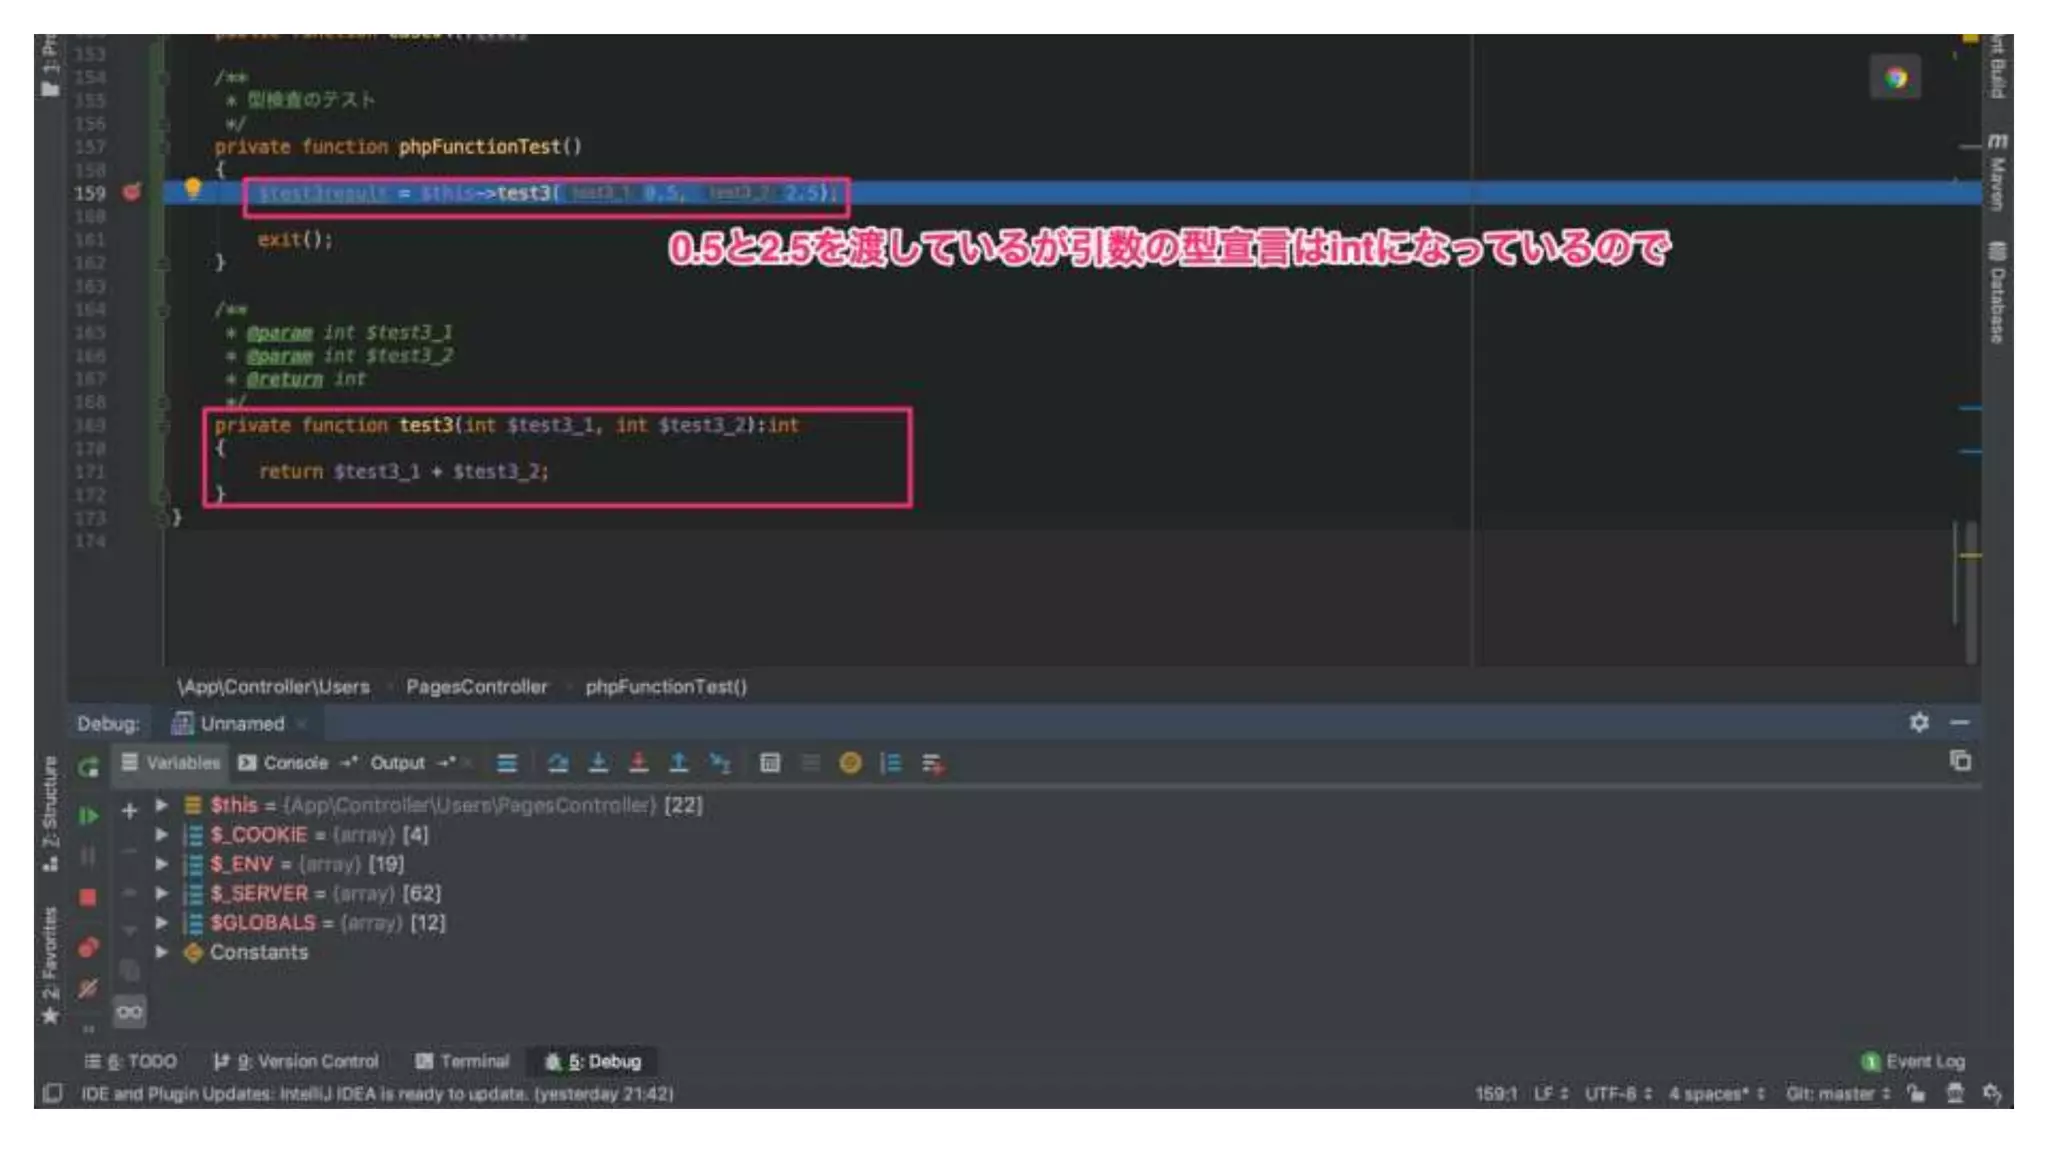Click PagesController in the breadcrumb
This screenshot has width=2048, height=1152.
(x=476, y=687)
